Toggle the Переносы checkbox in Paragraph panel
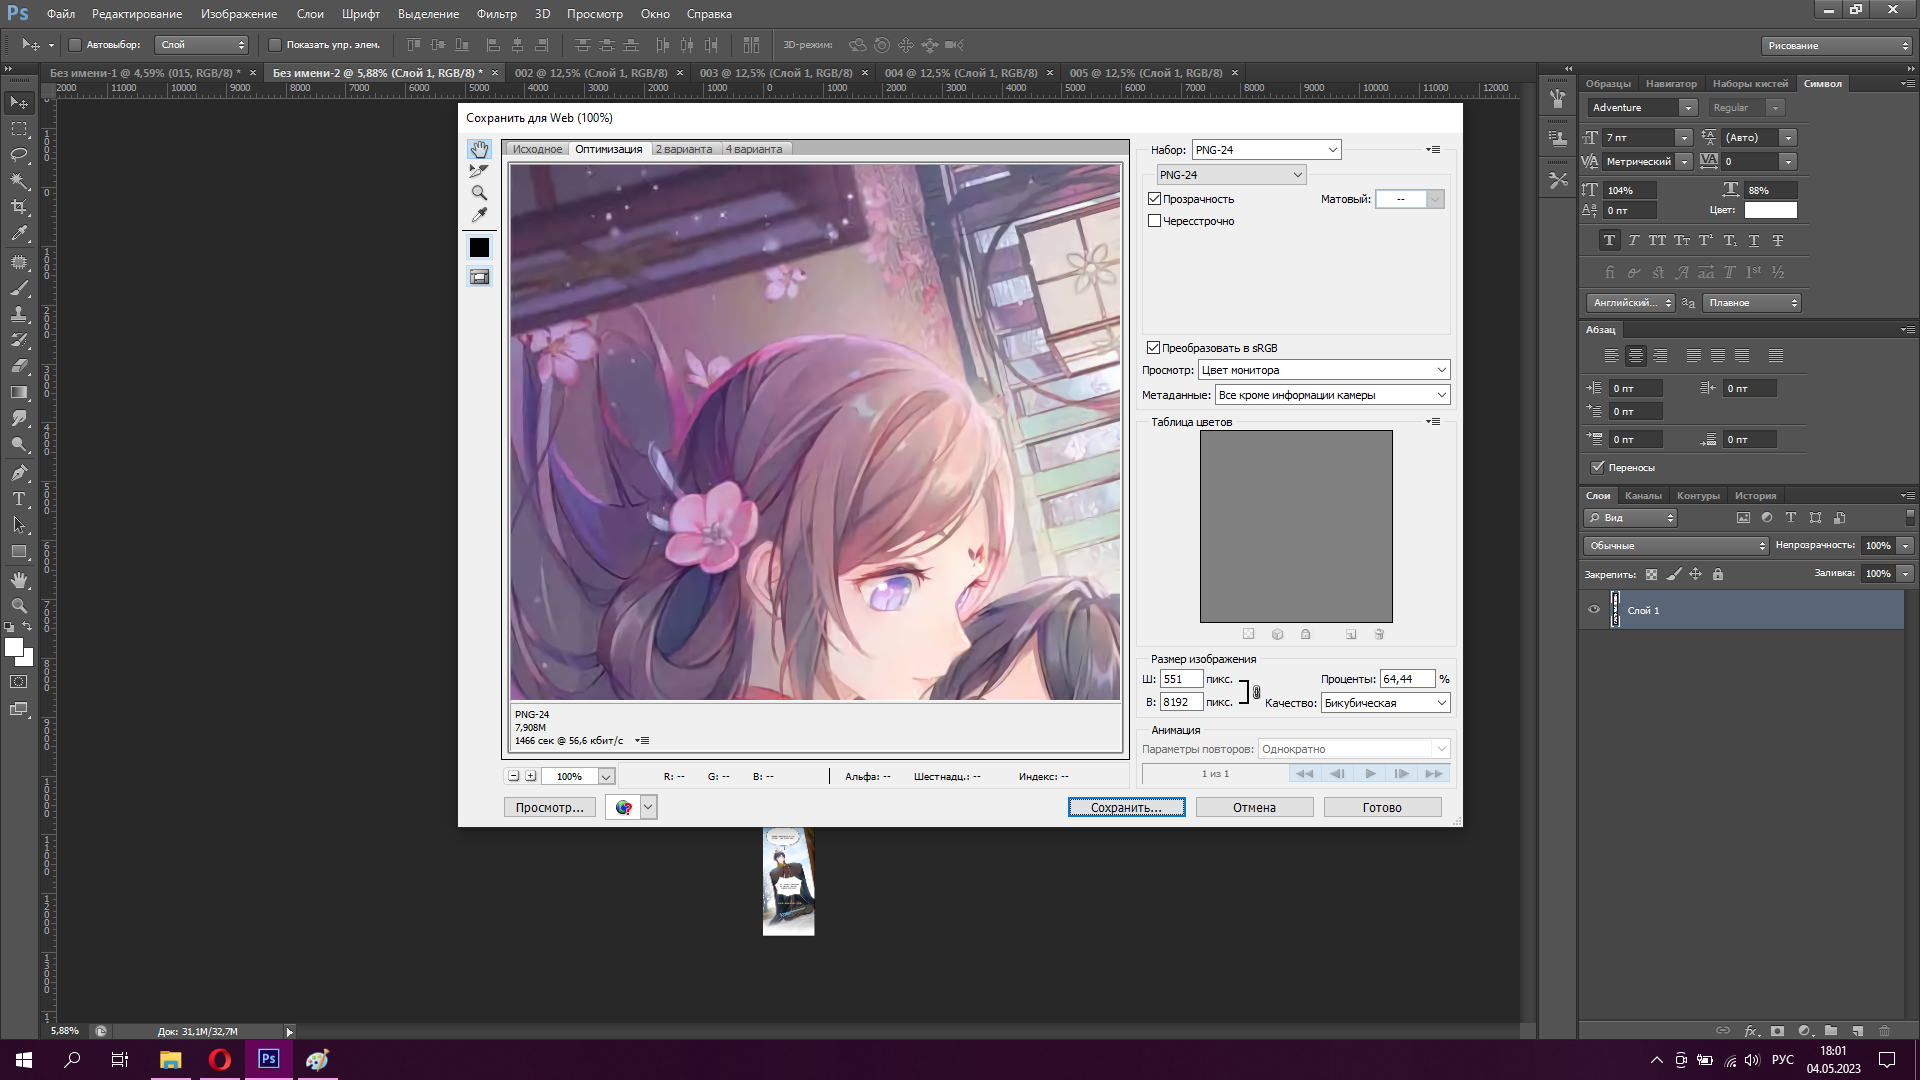Image resolution: width=1920 pixels, height=1080 pixels. point(1598,467)
